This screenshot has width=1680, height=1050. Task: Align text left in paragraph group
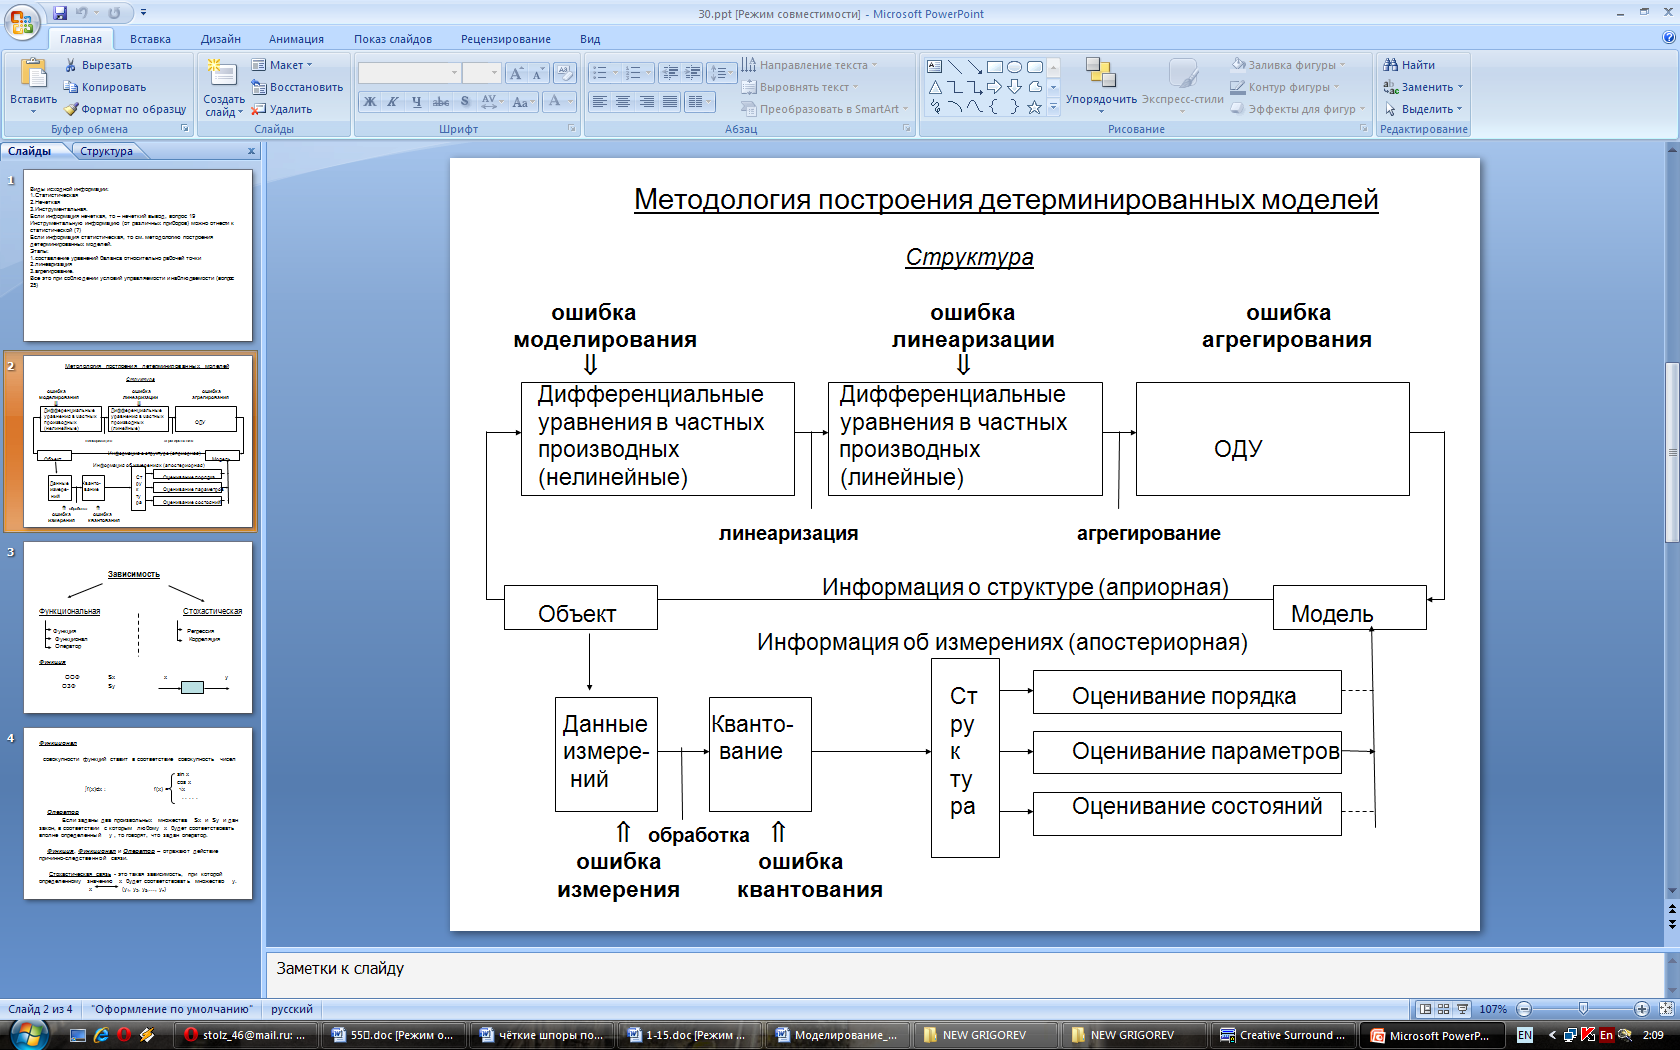(600, 102)
